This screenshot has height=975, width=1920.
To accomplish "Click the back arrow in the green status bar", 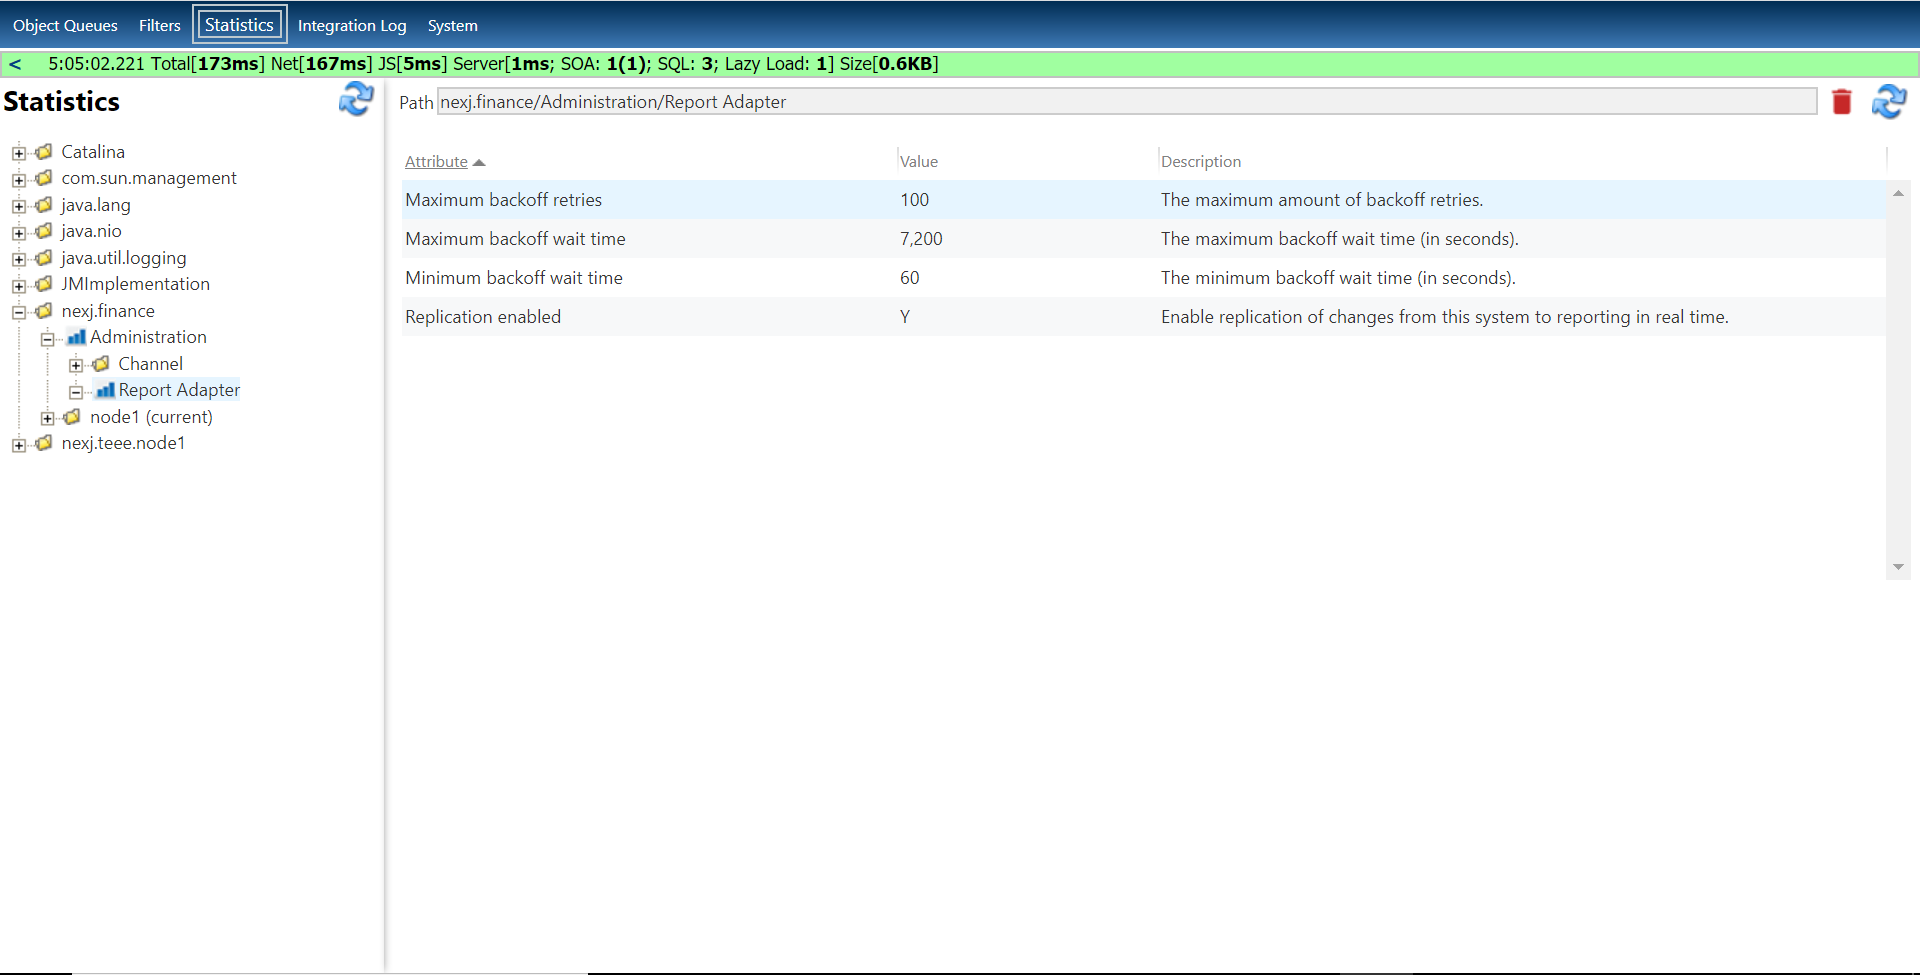I will pos(15,63).
